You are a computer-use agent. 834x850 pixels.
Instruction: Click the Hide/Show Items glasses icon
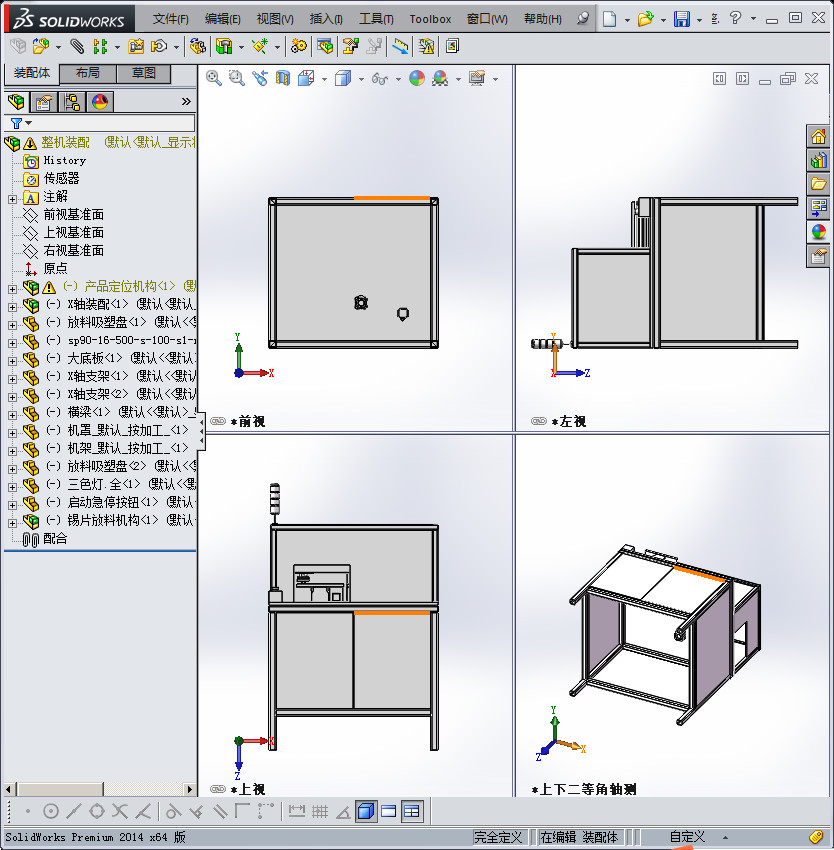click(x=380, y=79)
